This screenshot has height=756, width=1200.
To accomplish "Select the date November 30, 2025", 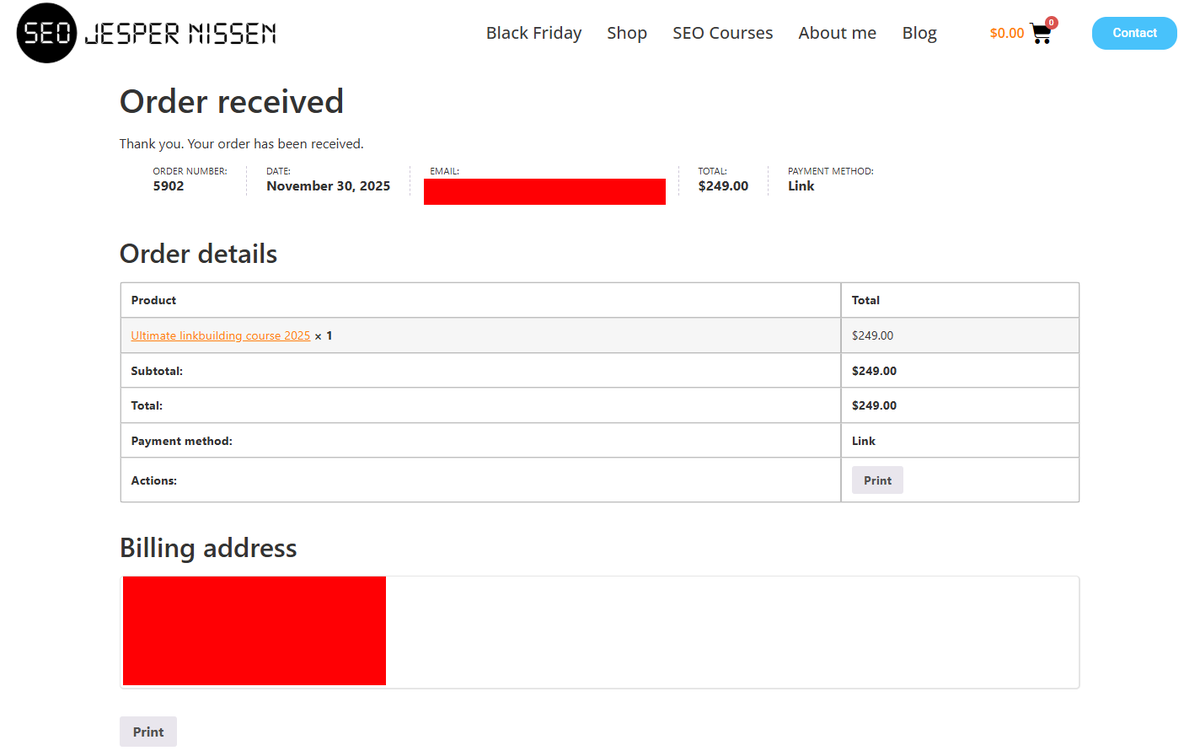I will (328, 186).
